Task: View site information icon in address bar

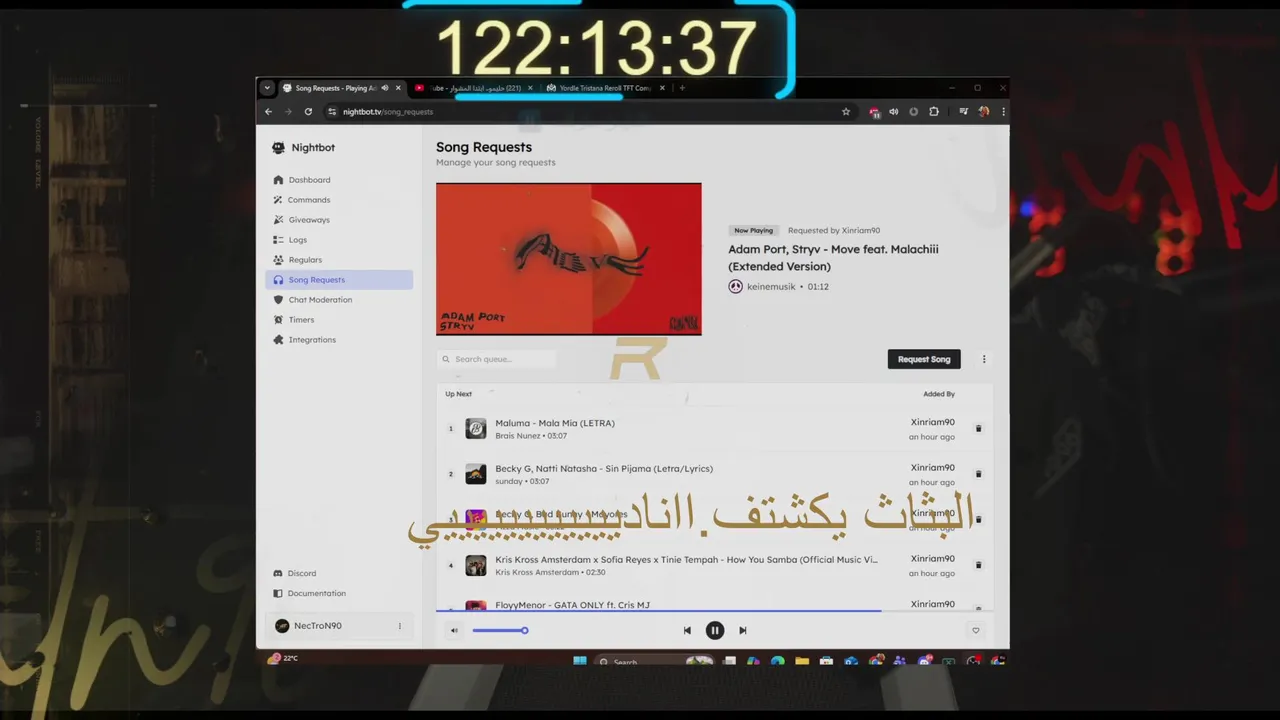Action: 332,112
